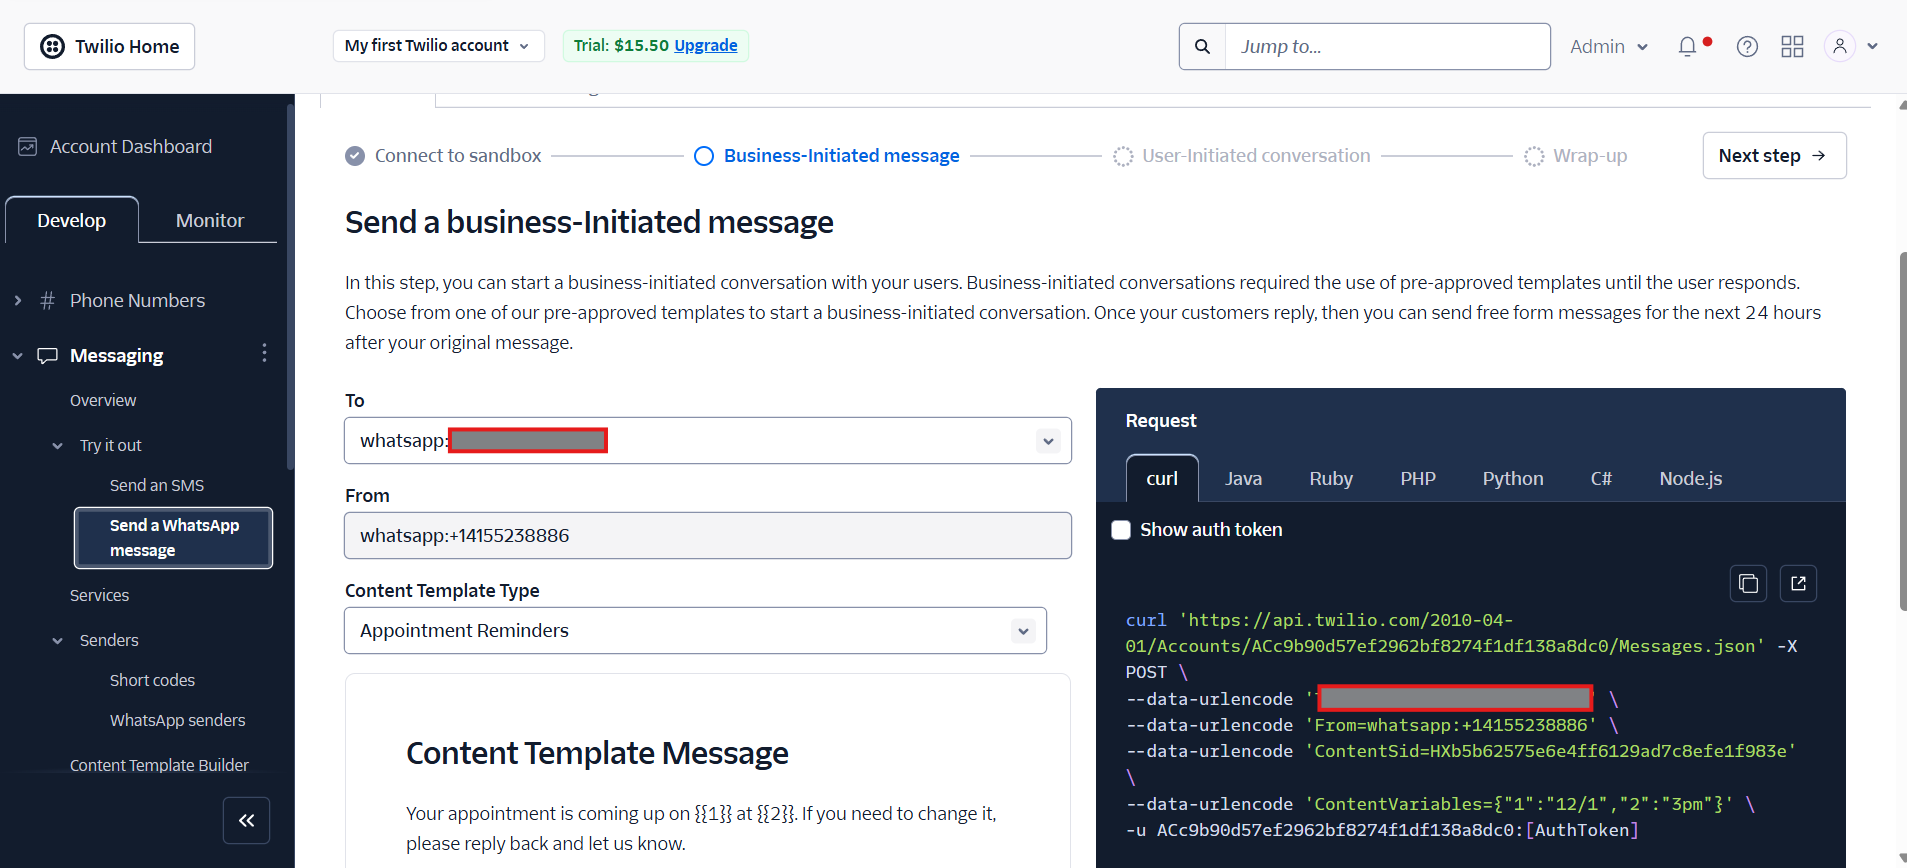Click the Content Template Message heading
The height and width of the screenshot is (868, 1907).
597,753
